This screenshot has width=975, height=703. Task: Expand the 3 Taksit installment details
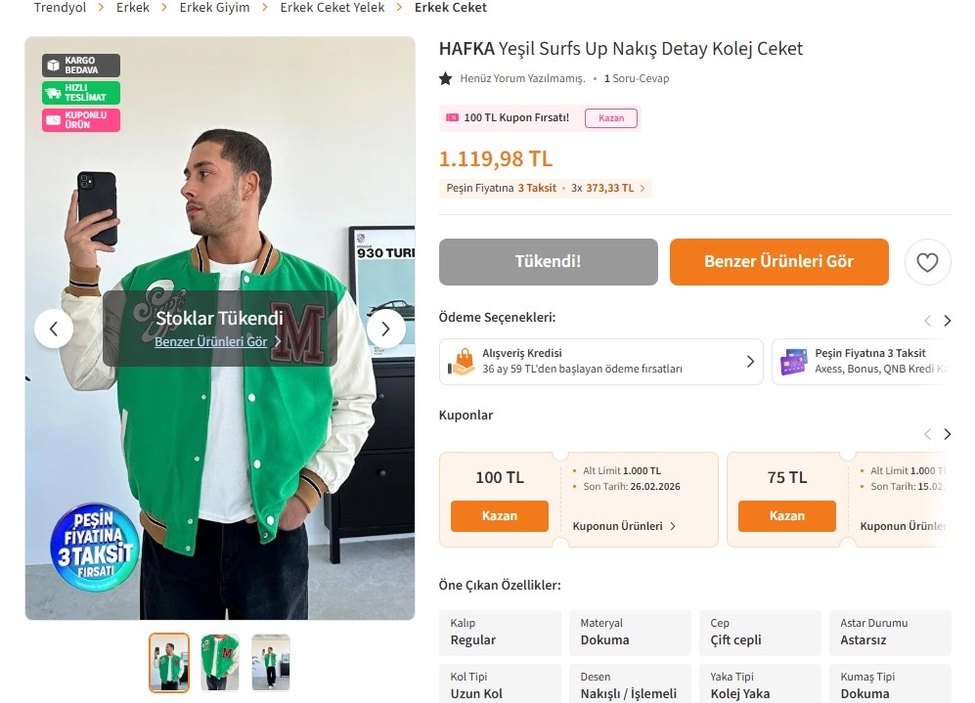[x=642, y=188]
